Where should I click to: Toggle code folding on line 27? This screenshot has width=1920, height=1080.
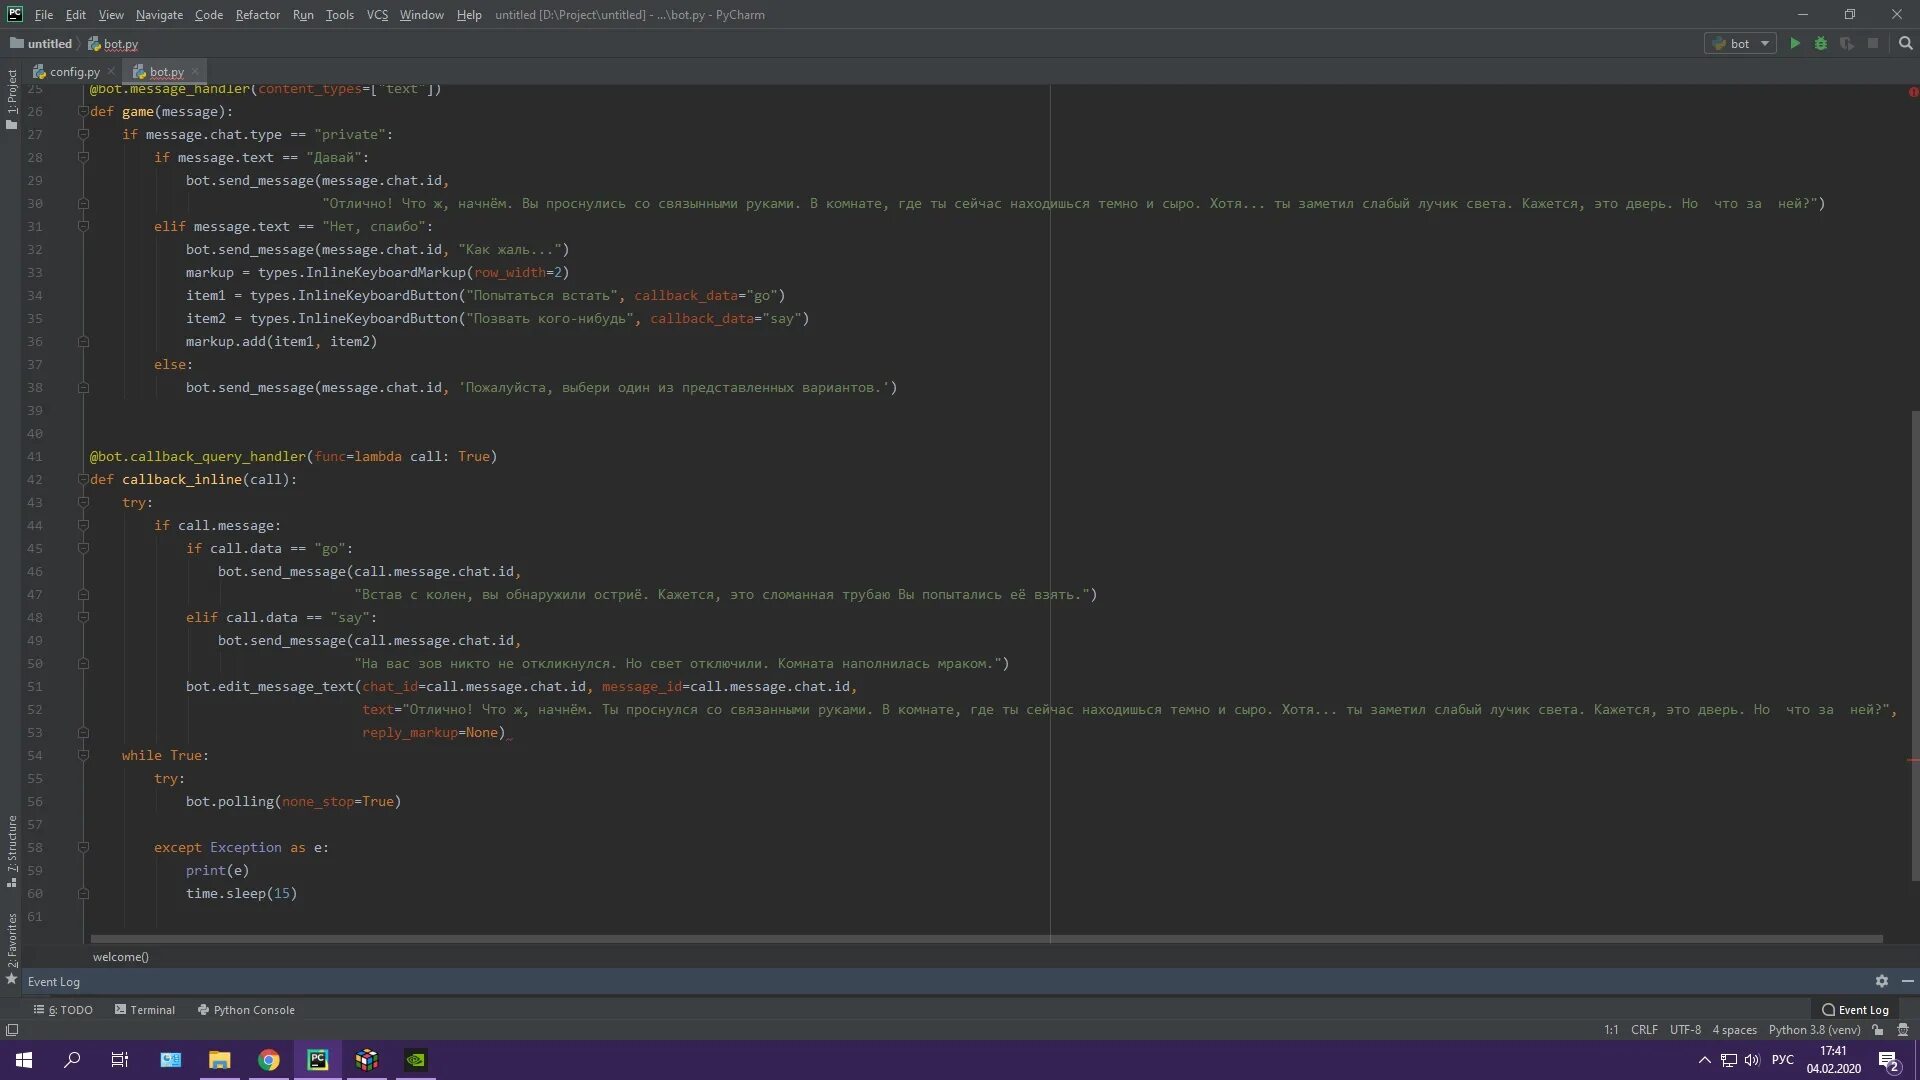click(x=82, y=135)
